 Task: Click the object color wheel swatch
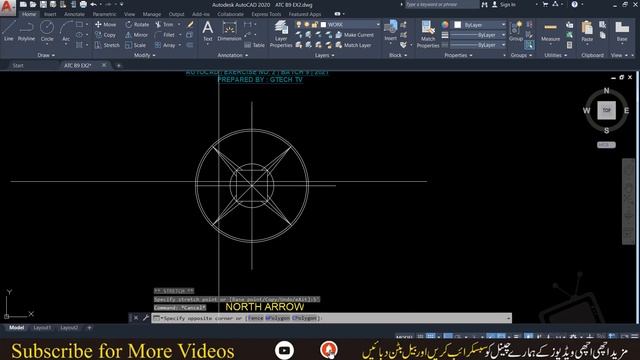tap(445, 25)
